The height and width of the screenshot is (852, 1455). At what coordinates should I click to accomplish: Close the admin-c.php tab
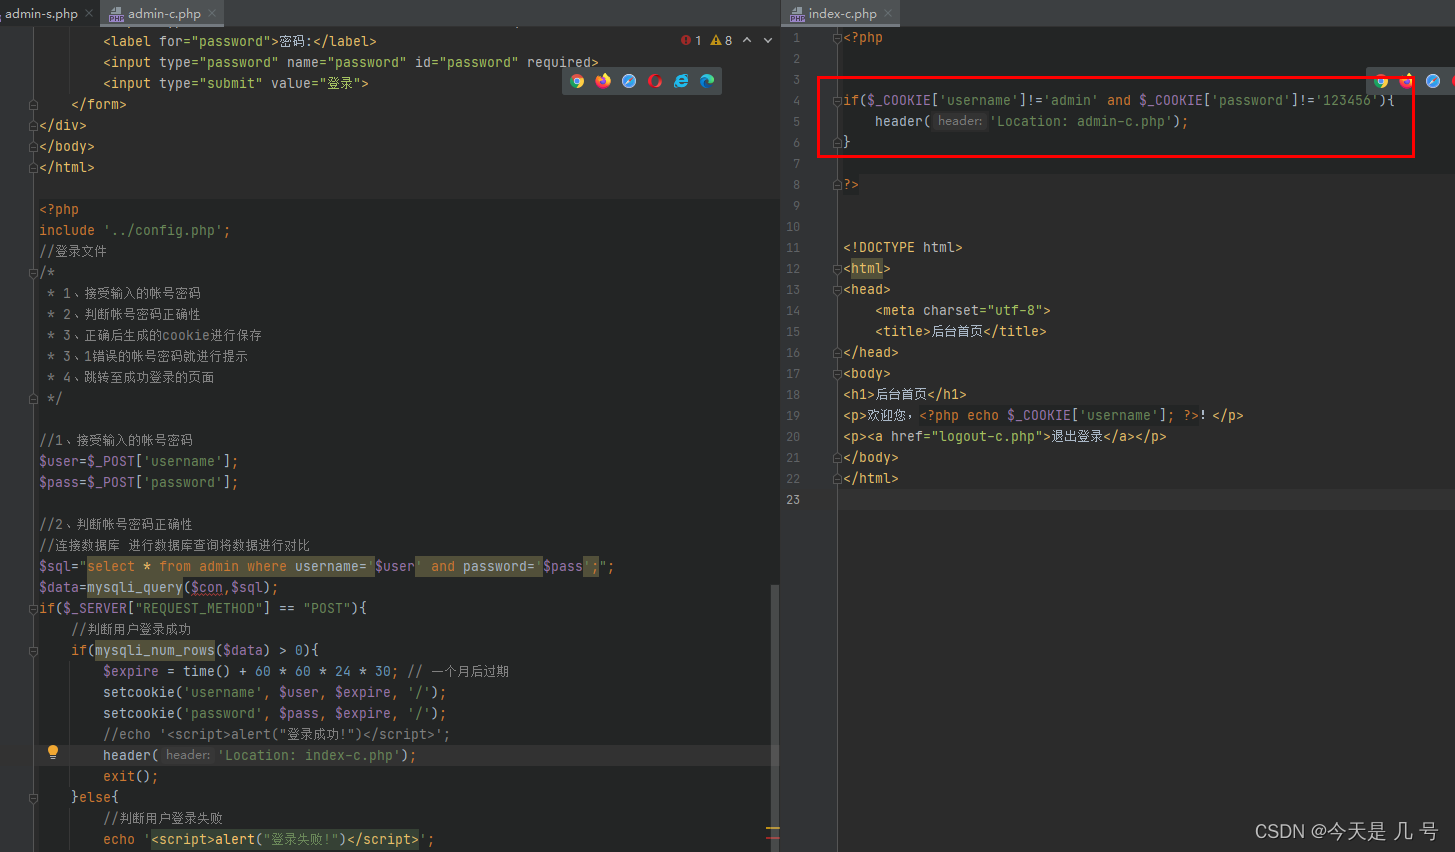pyautogui.click(x=212, y=13)
